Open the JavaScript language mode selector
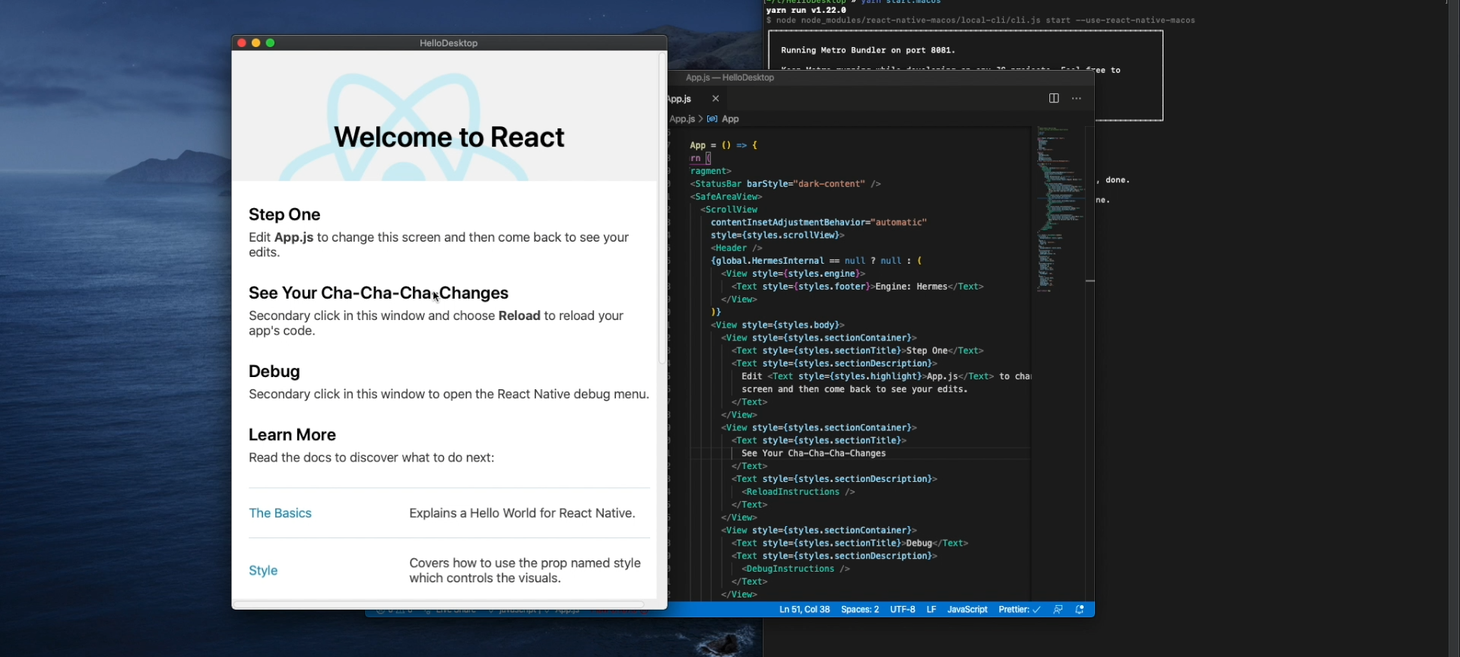 [967, 609]
